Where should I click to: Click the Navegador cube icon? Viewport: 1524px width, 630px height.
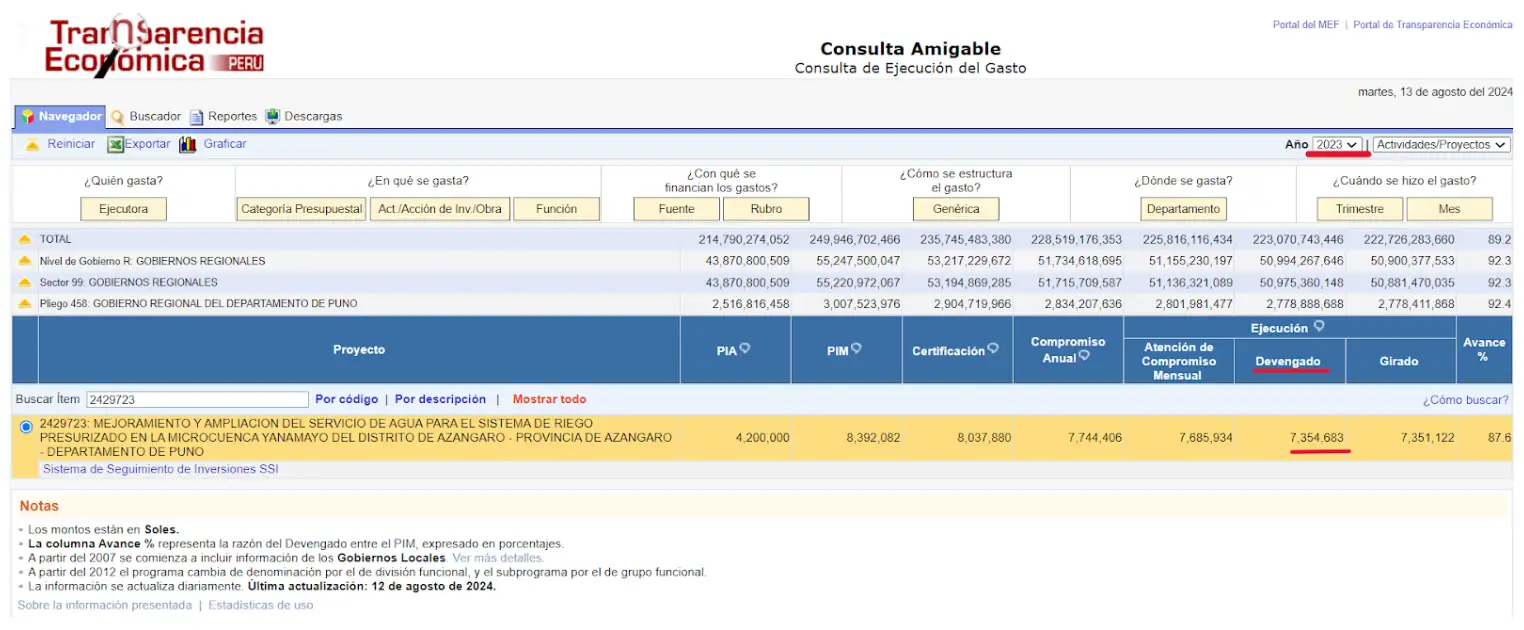pyautogui.click(x=27, y=117)
